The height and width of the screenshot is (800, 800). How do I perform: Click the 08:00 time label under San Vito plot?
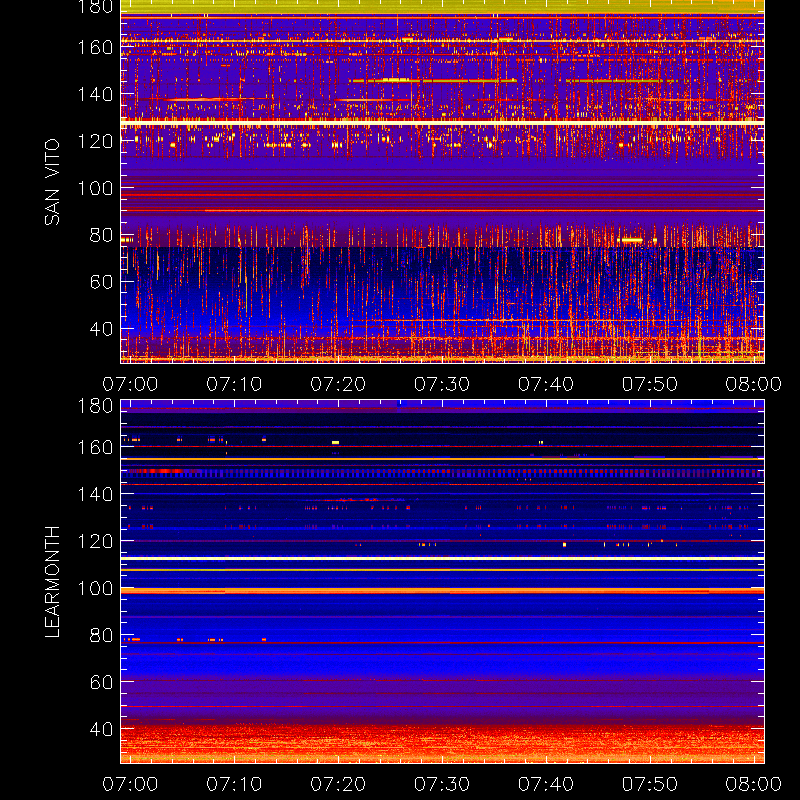click(754, 384)
